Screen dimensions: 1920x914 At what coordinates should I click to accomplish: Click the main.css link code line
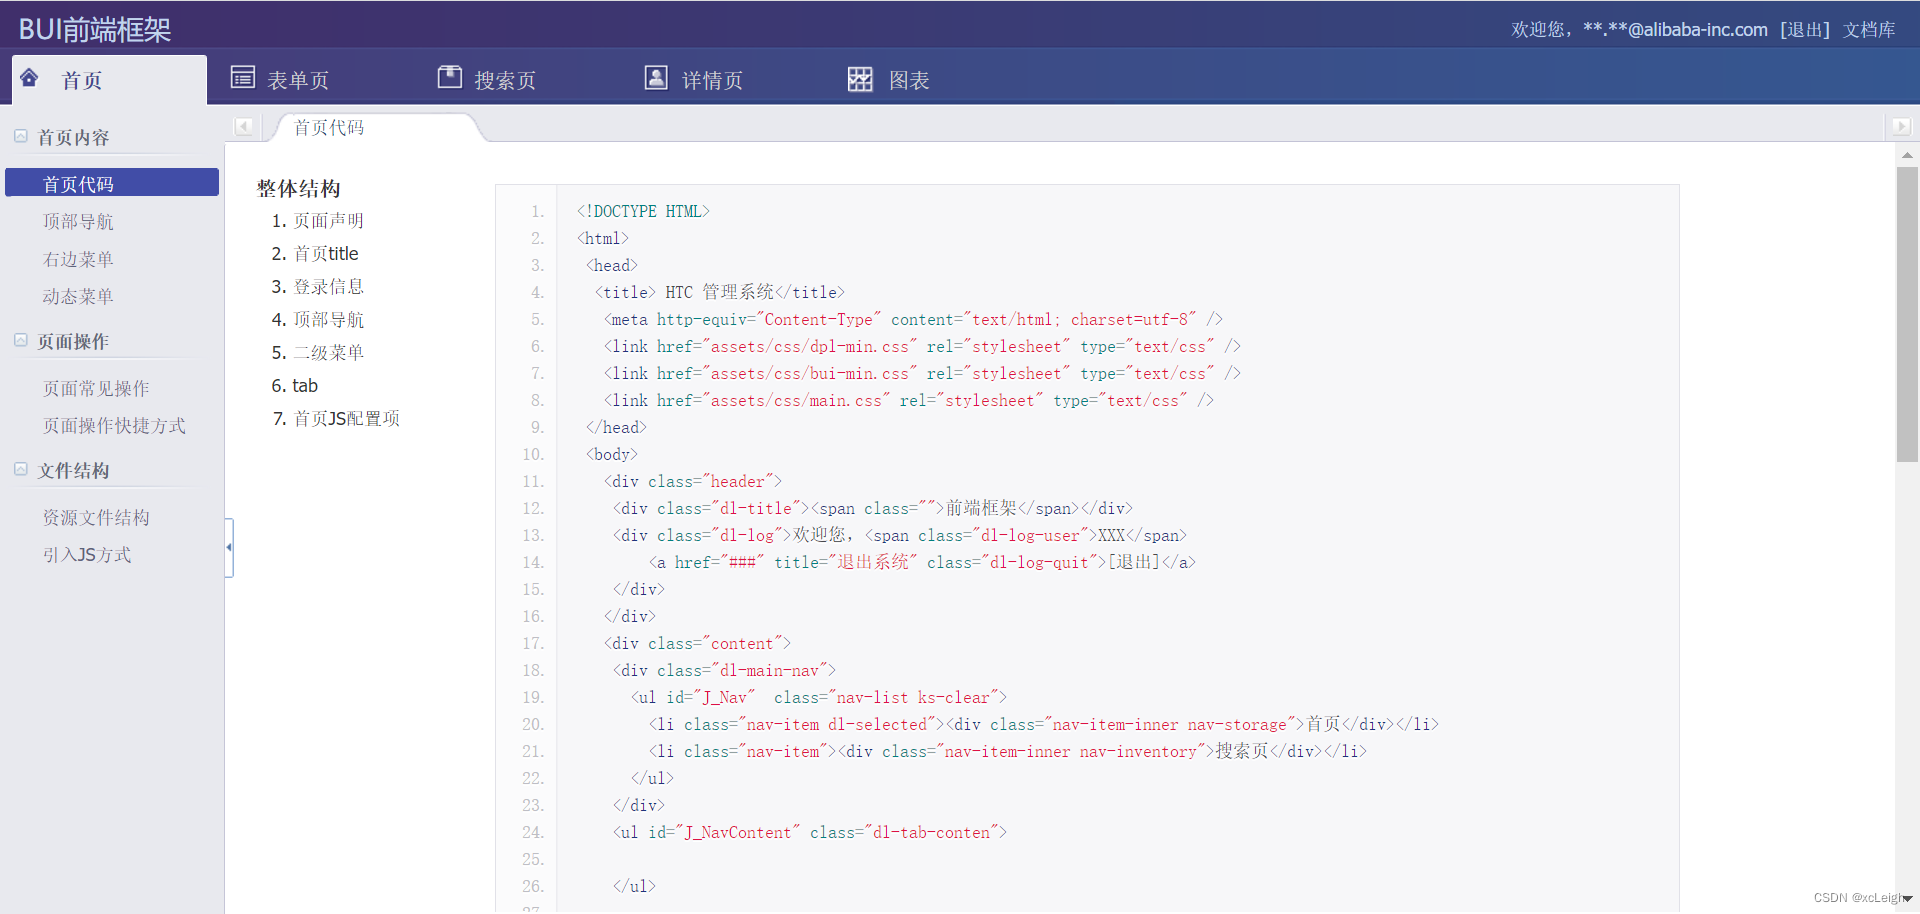coord(908,400)
